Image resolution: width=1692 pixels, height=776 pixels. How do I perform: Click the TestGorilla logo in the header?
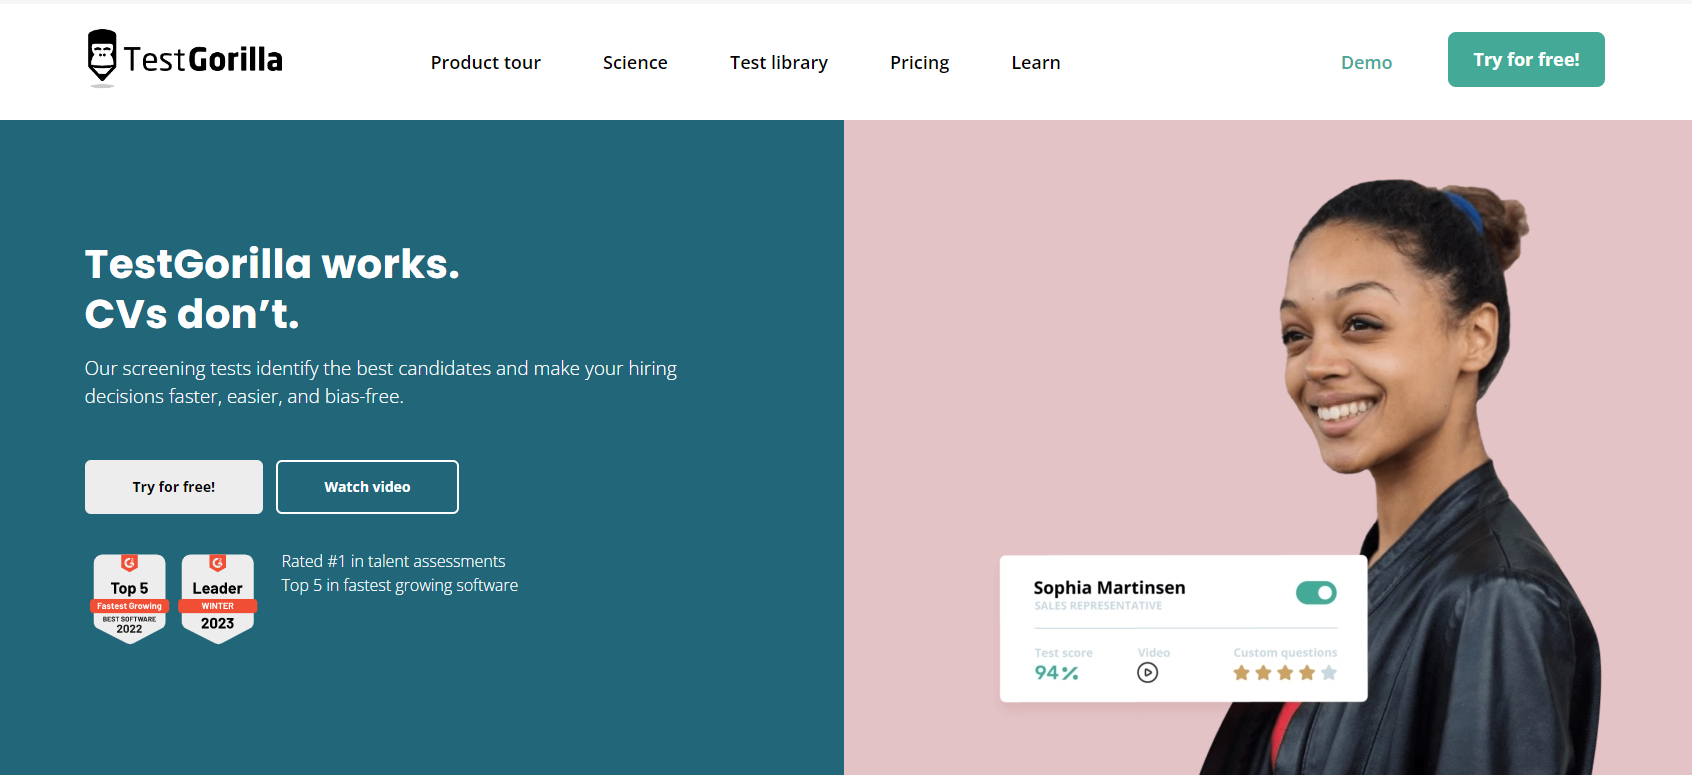coord(185,59)
